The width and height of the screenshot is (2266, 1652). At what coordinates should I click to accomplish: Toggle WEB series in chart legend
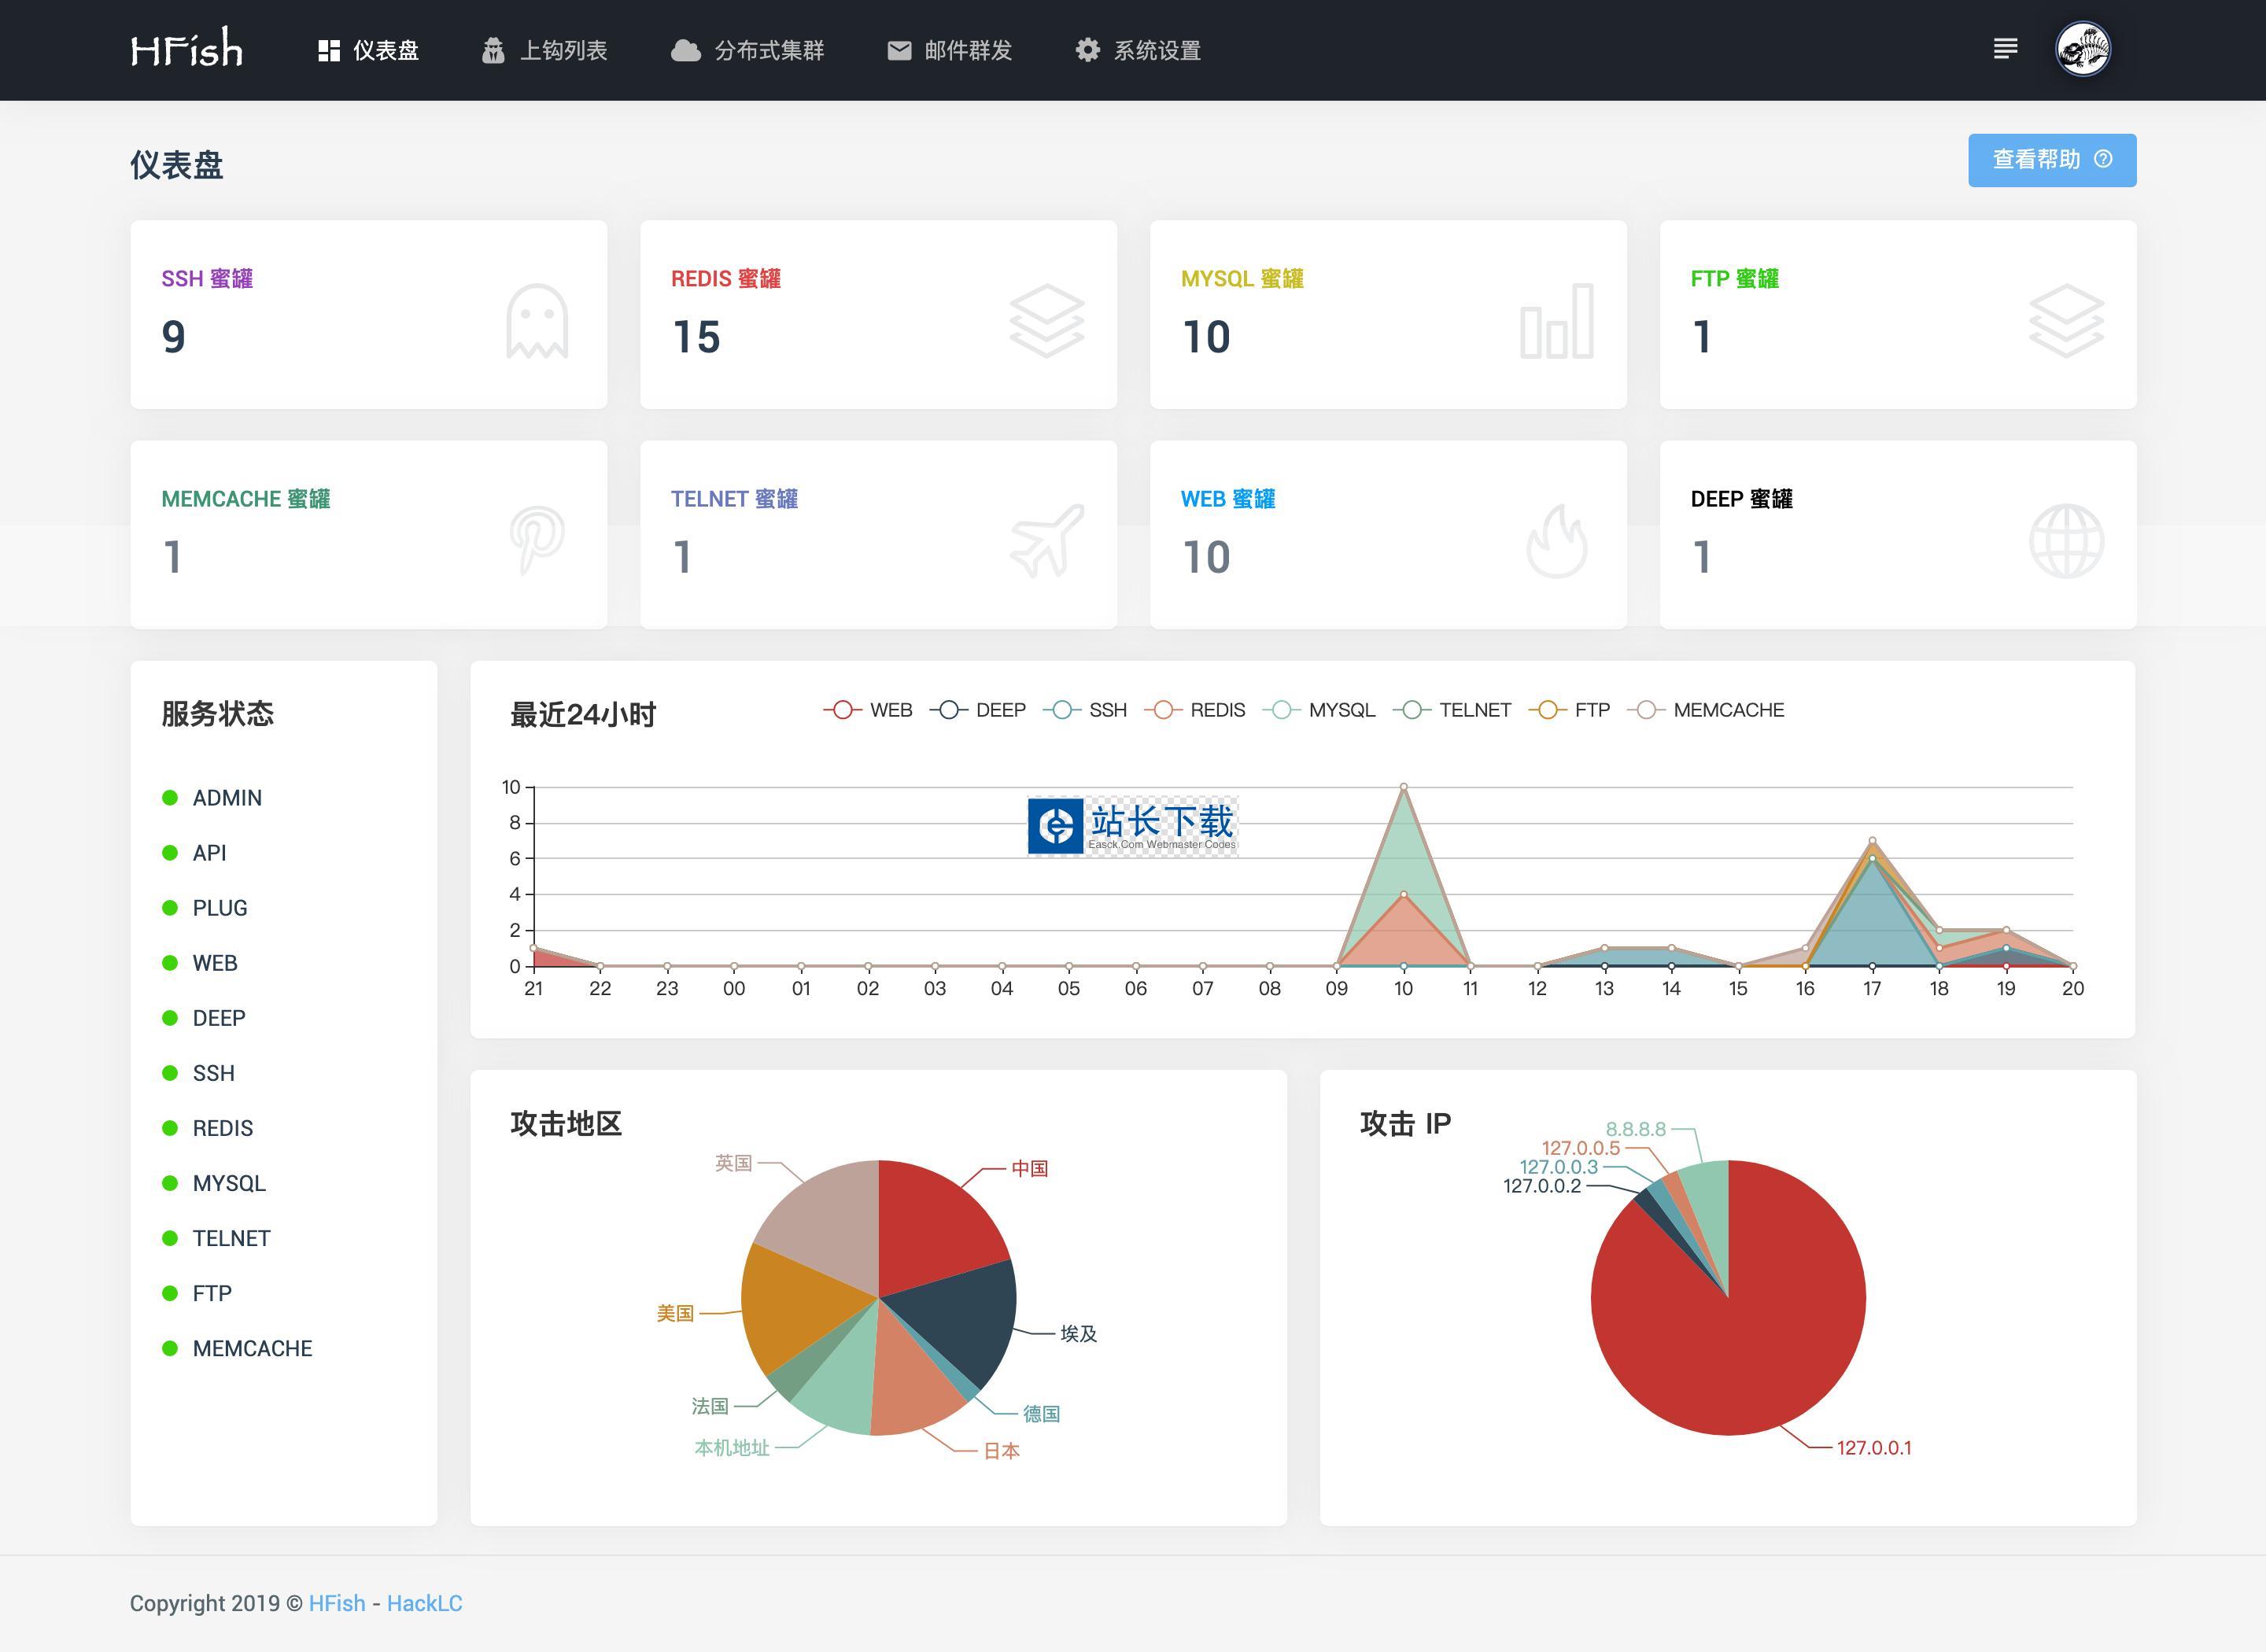point(868,710)
